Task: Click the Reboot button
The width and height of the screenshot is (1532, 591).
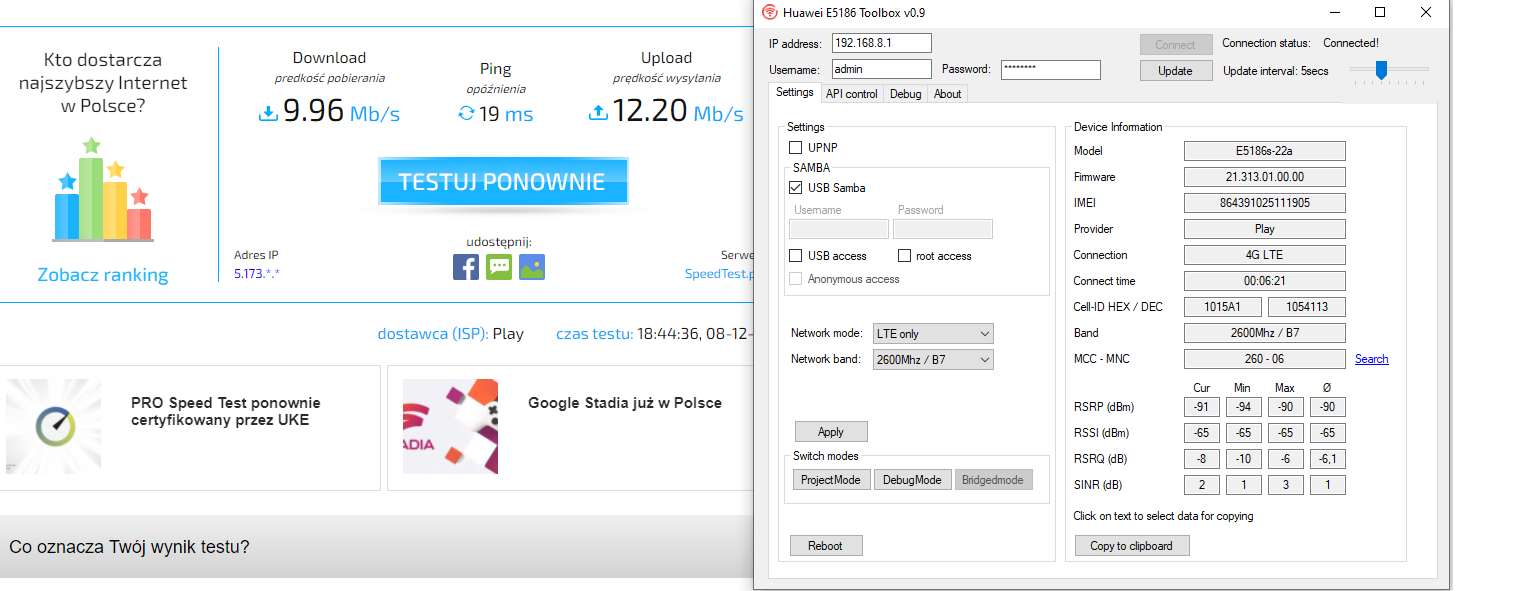Action: (x=826, y=546)
